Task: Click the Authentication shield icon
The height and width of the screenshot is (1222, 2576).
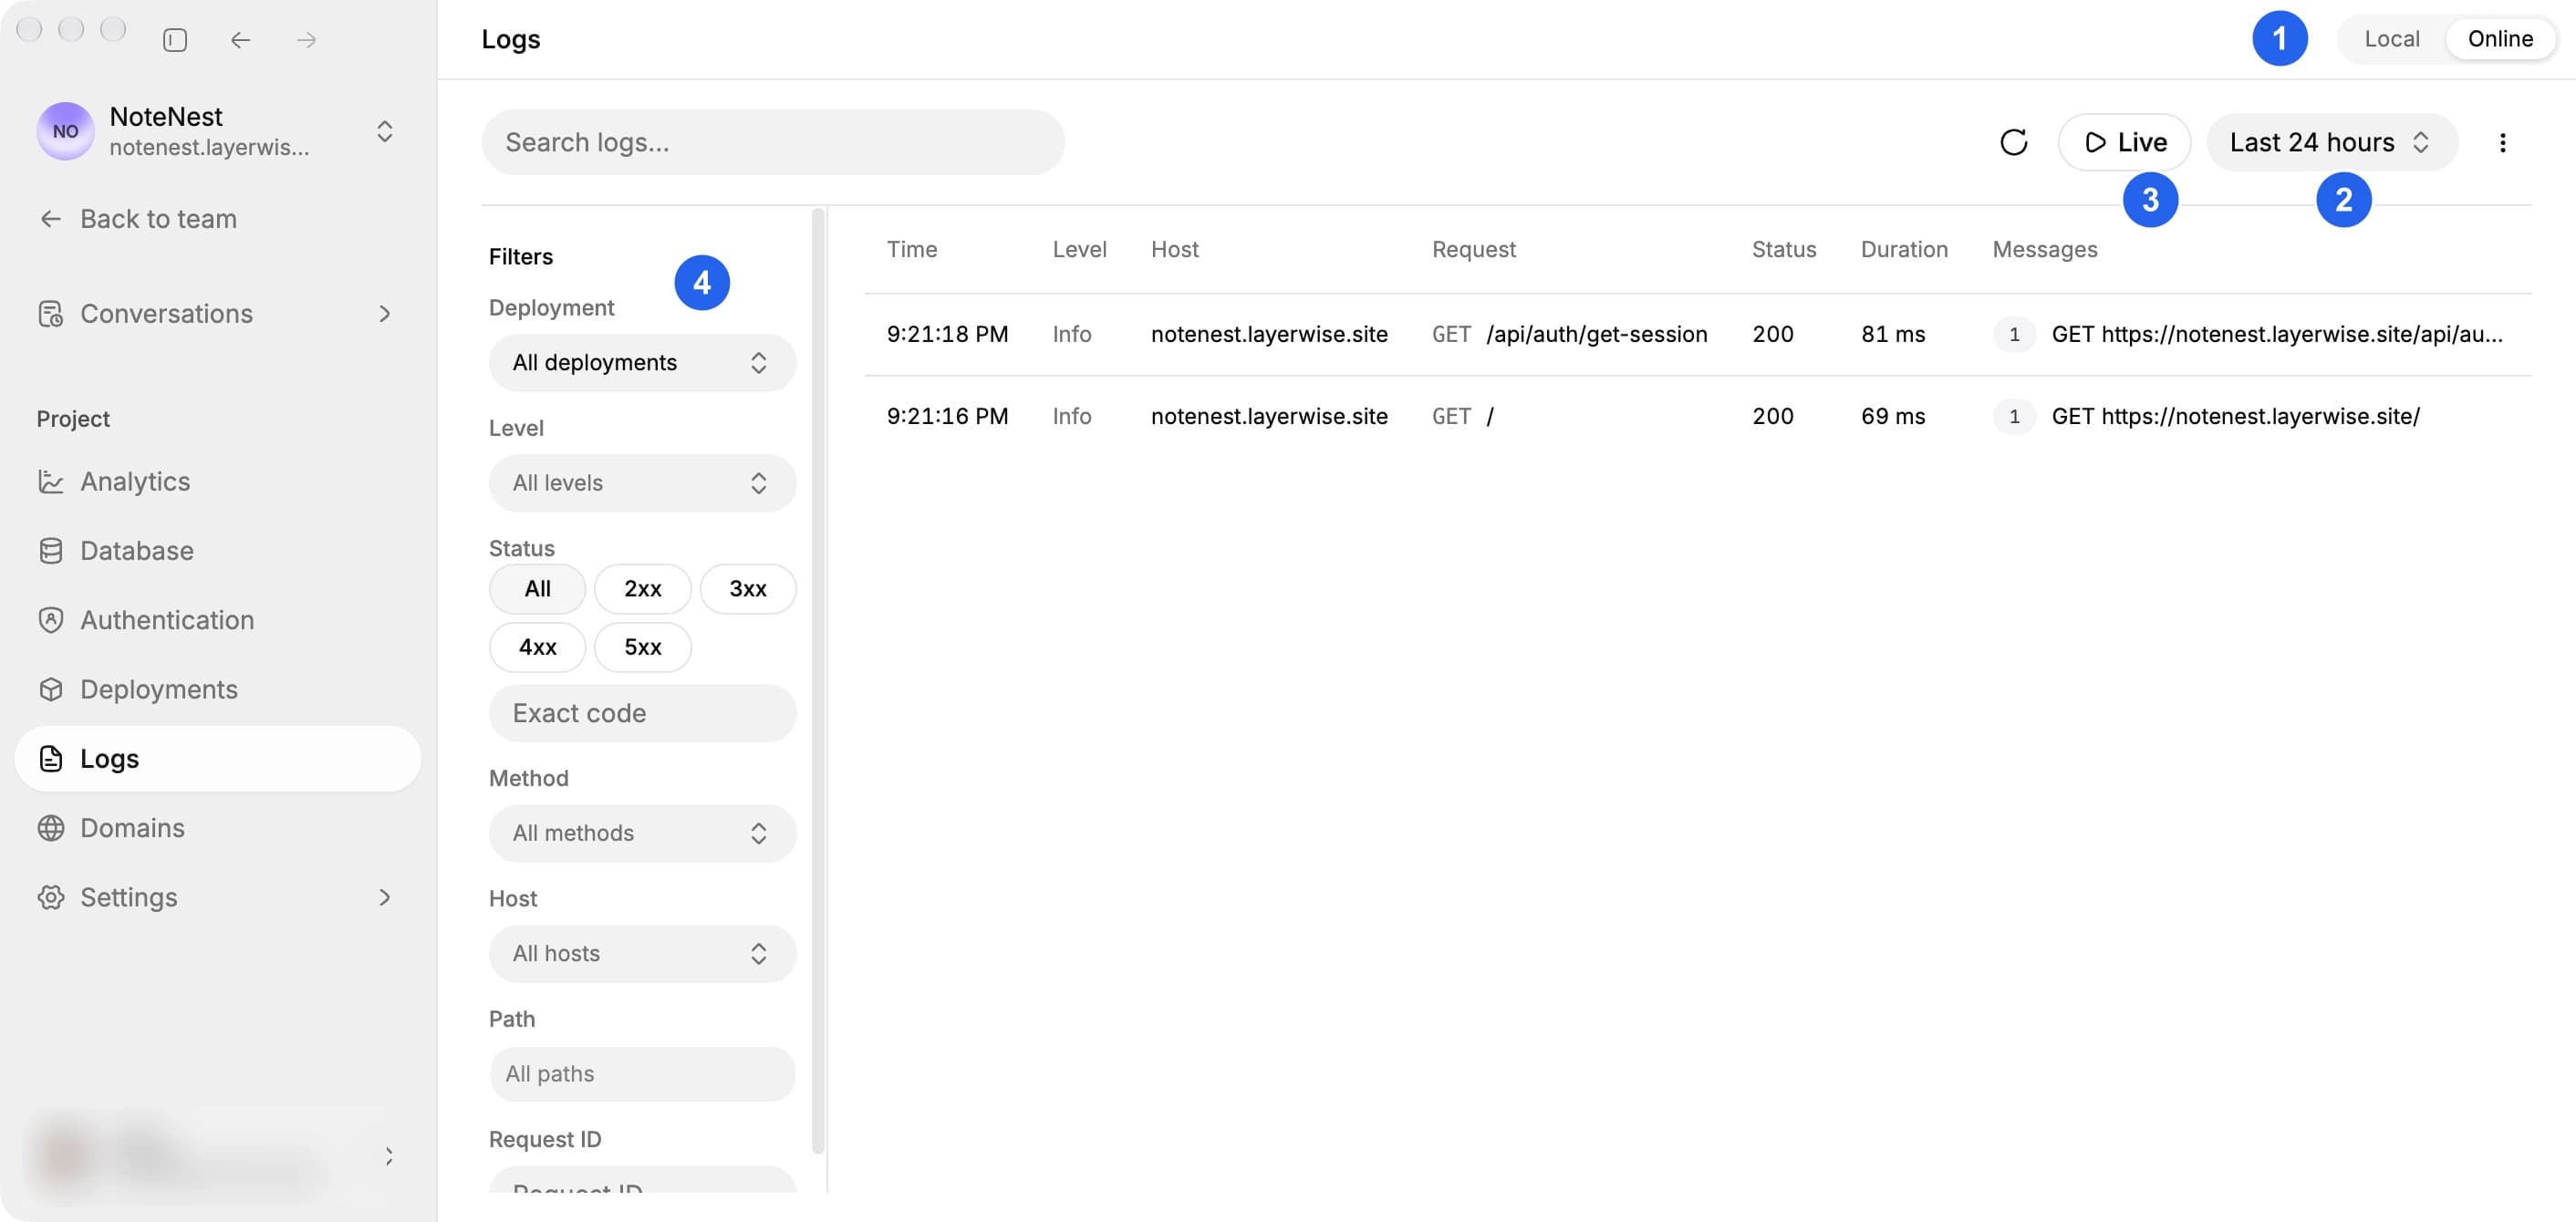Action: coord(50,620)
